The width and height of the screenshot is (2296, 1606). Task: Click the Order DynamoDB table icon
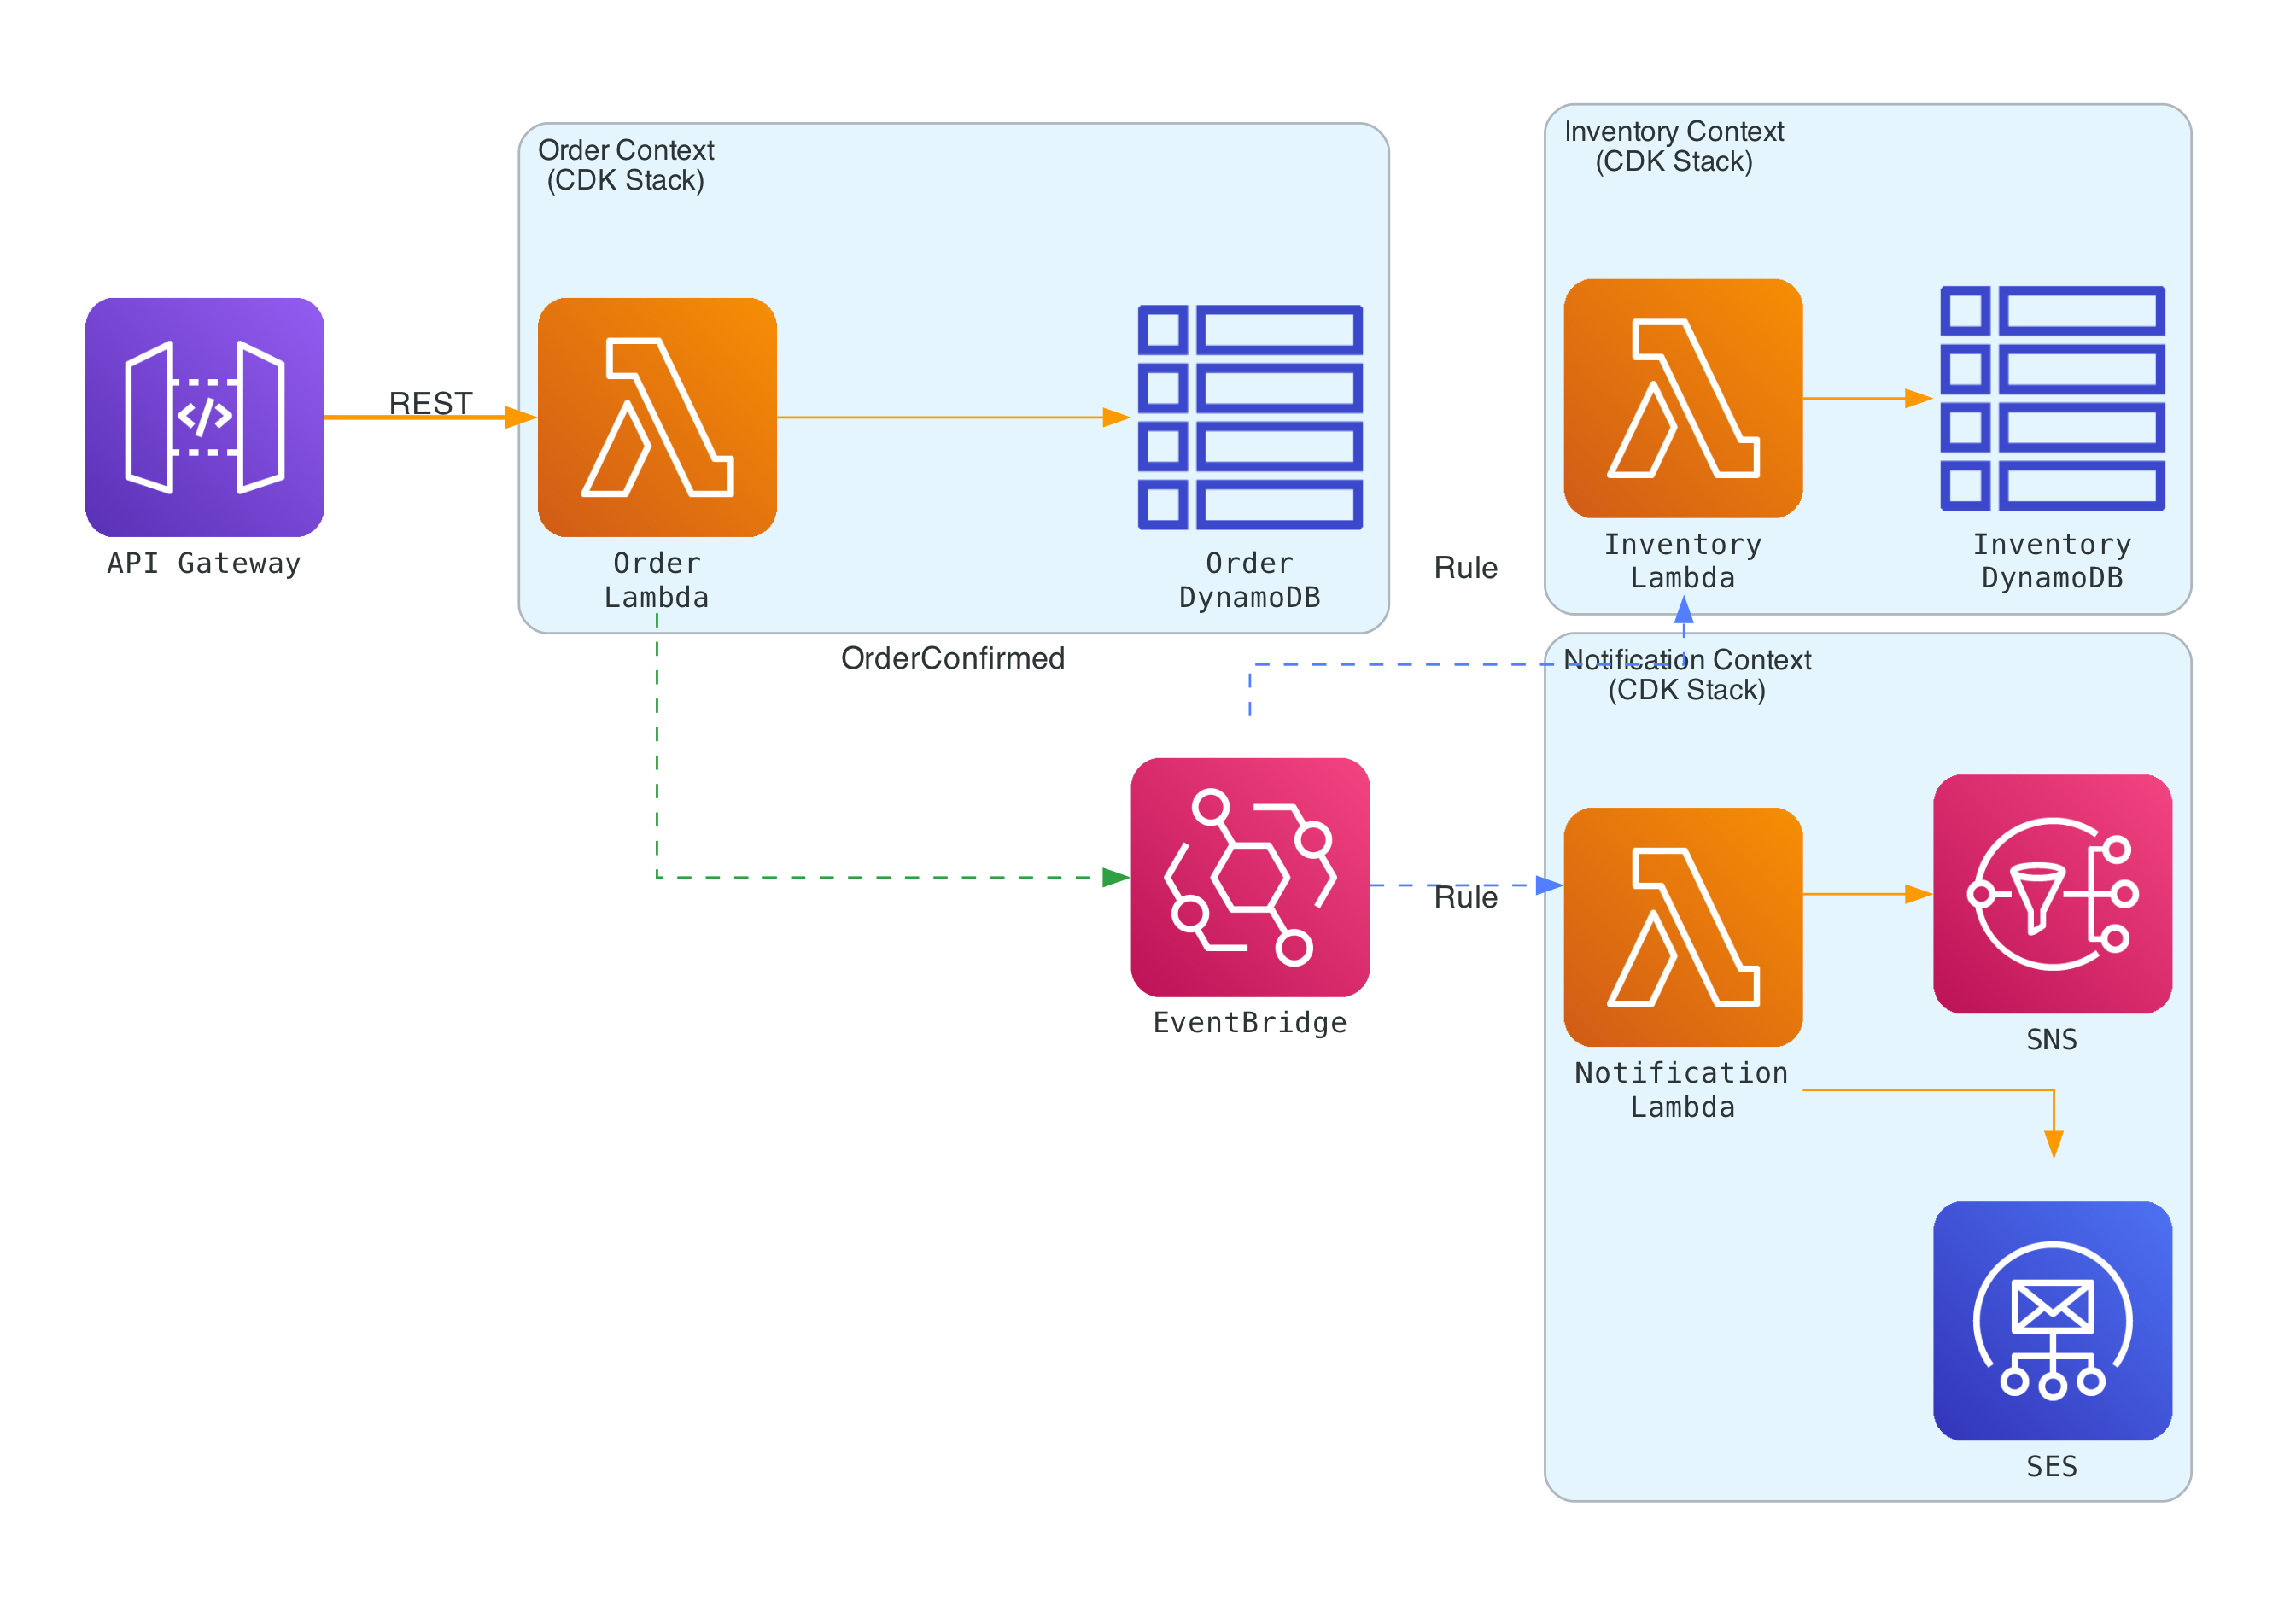coord(1249,417)
